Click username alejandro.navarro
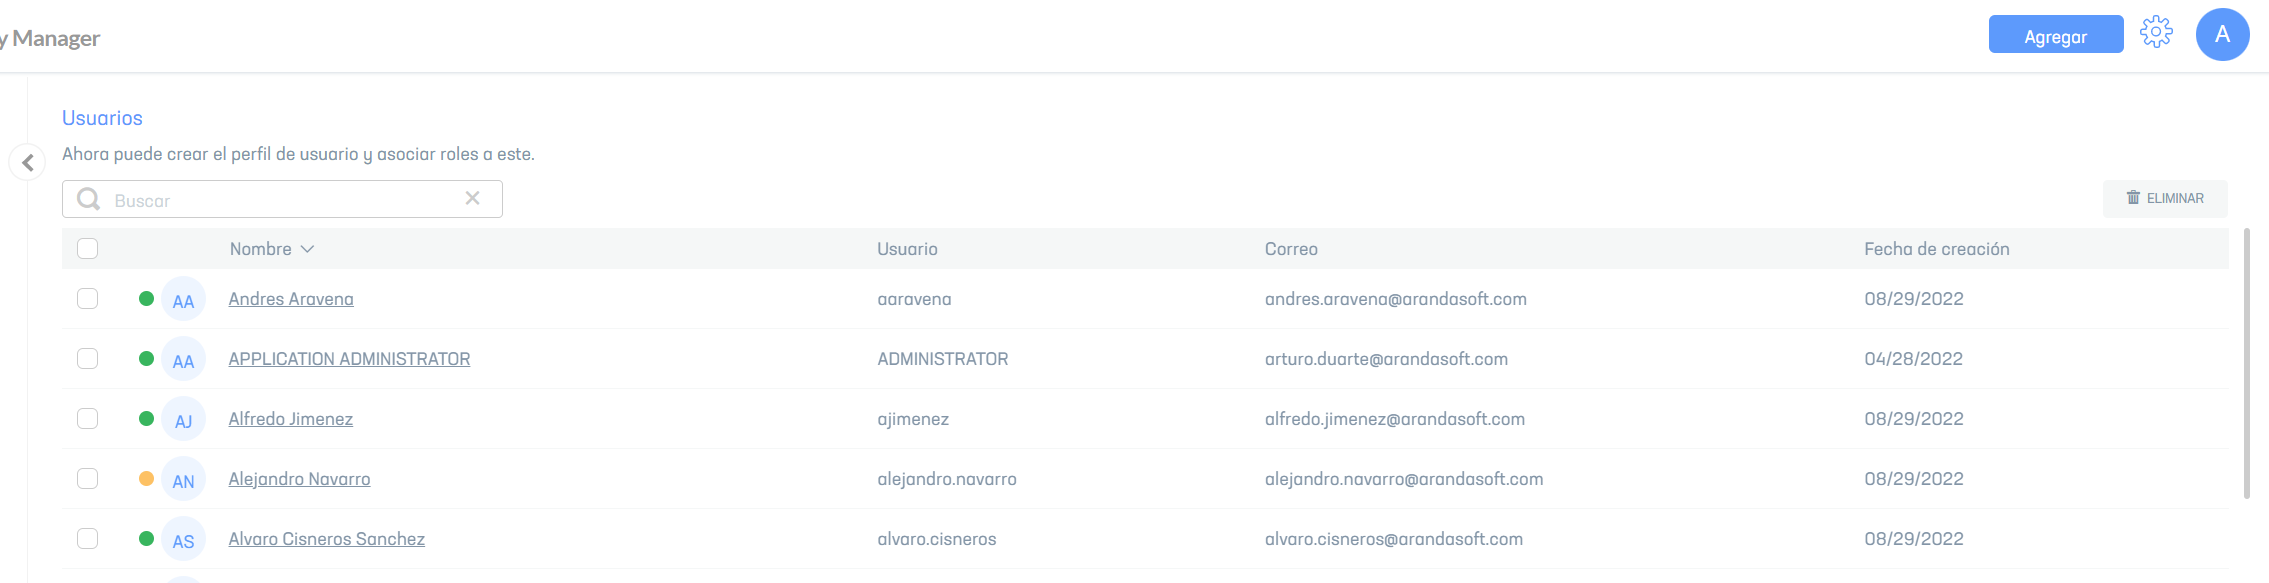The height and width of the screenshot is (583, 2269). tap(947, 479)
